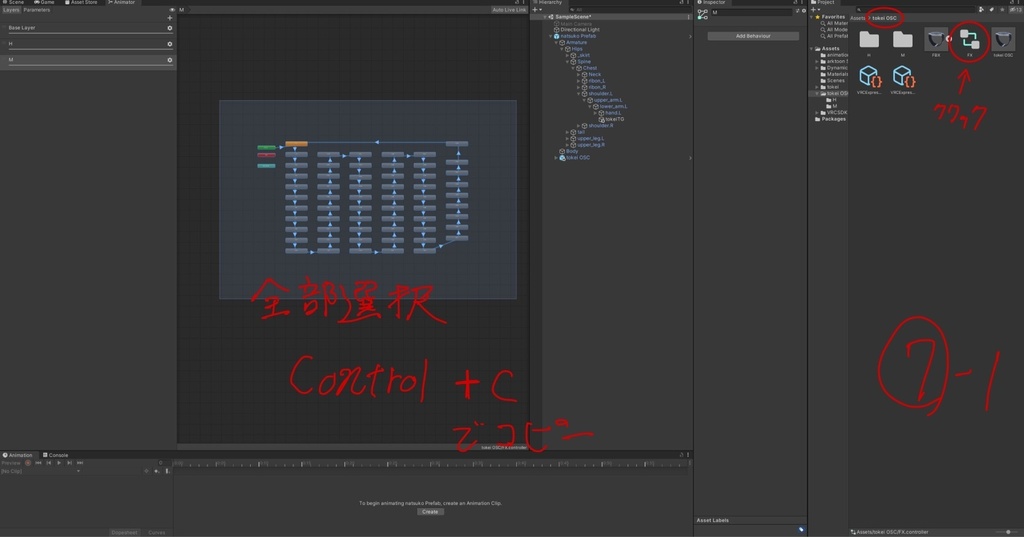This screenshot has height=537, width=1024.
Task: Expand shoulder.R in Hierarchy
Action: pyautogui.click(x=579, y=125)
